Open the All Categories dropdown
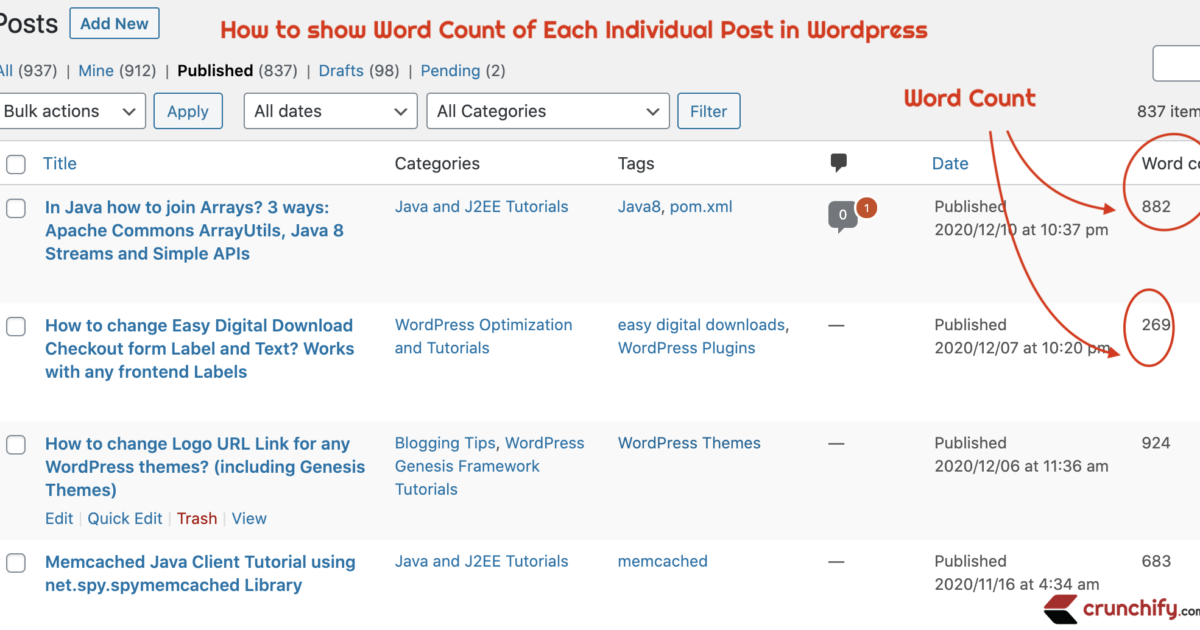 click(x=548, y=111)
